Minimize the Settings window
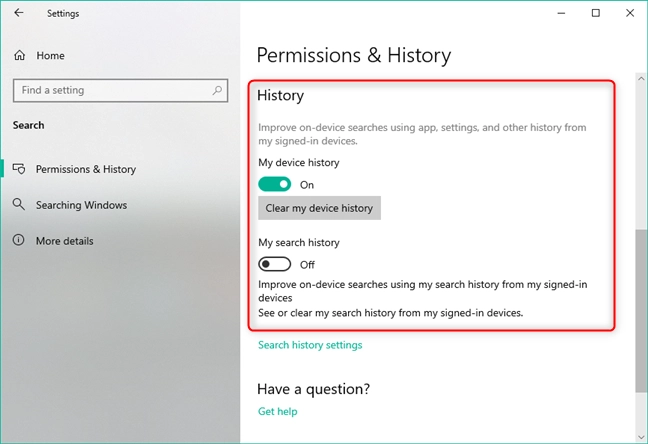This screenshot has height=444, width=648. (561, 13)
